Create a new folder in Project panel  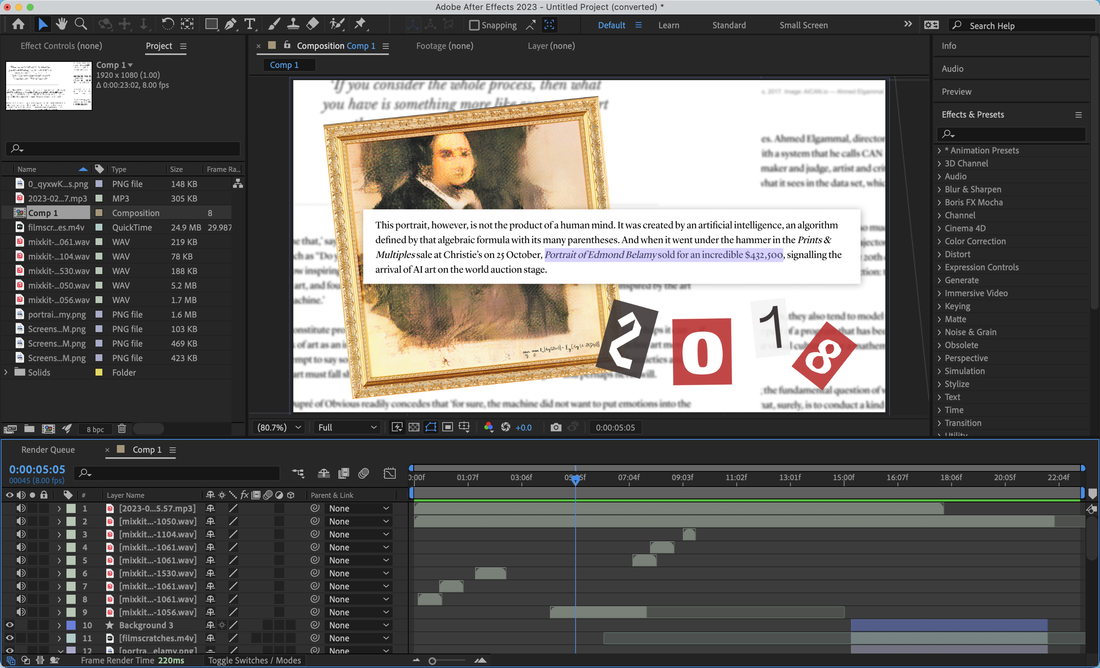(x=29, y=429)
